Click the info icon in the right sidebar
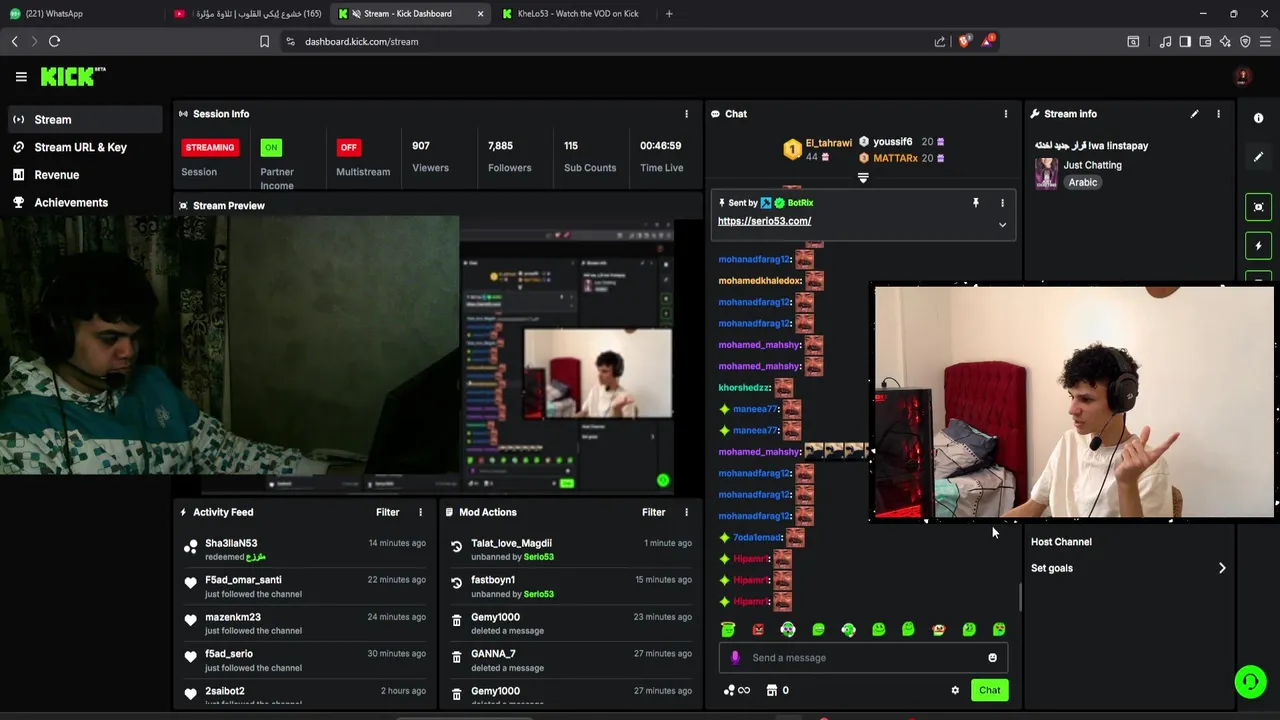The width and height of the screenshot is (1280, 720). [x=1258, y=118]
